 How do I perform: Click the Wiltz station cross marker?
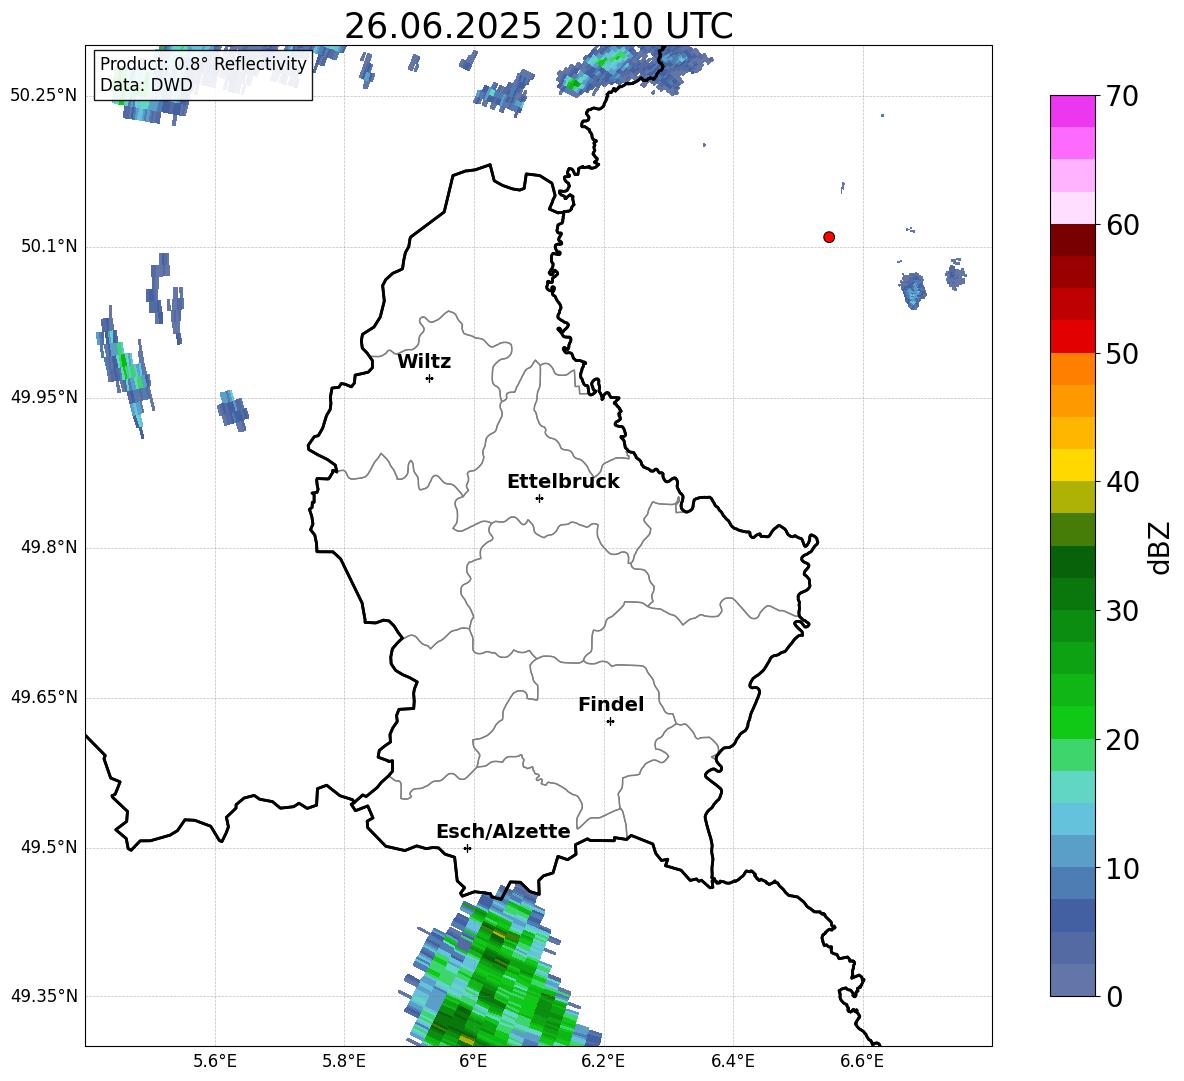[430, 378]
